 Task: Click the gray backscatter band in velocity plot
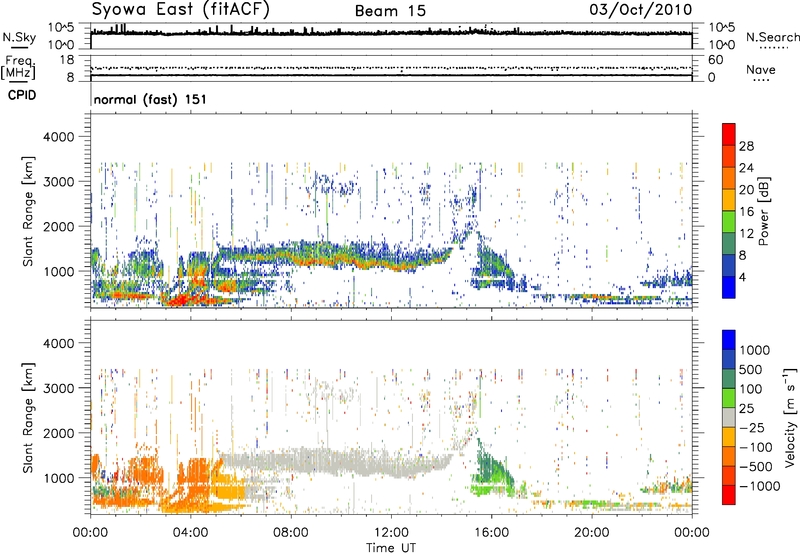point(337,462)
